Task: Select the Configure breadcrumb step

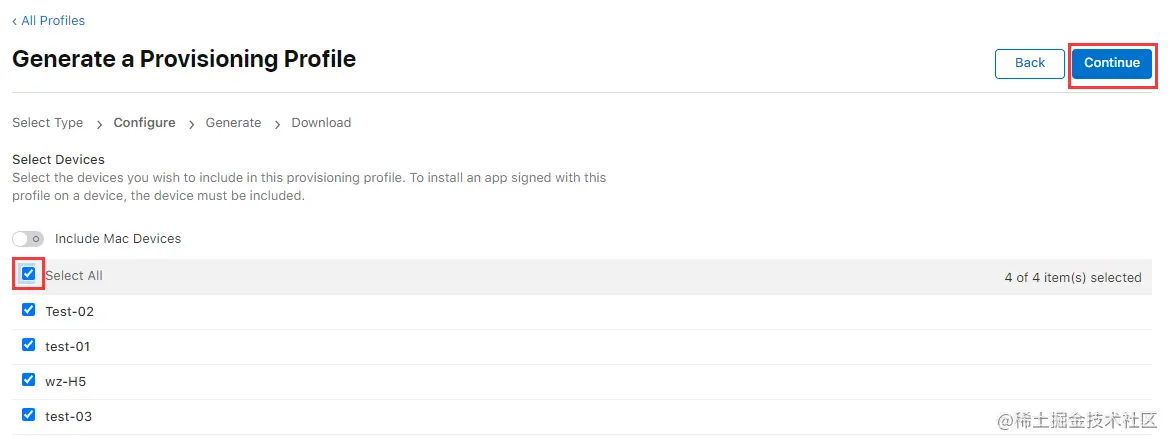Action: coord(144,123)
